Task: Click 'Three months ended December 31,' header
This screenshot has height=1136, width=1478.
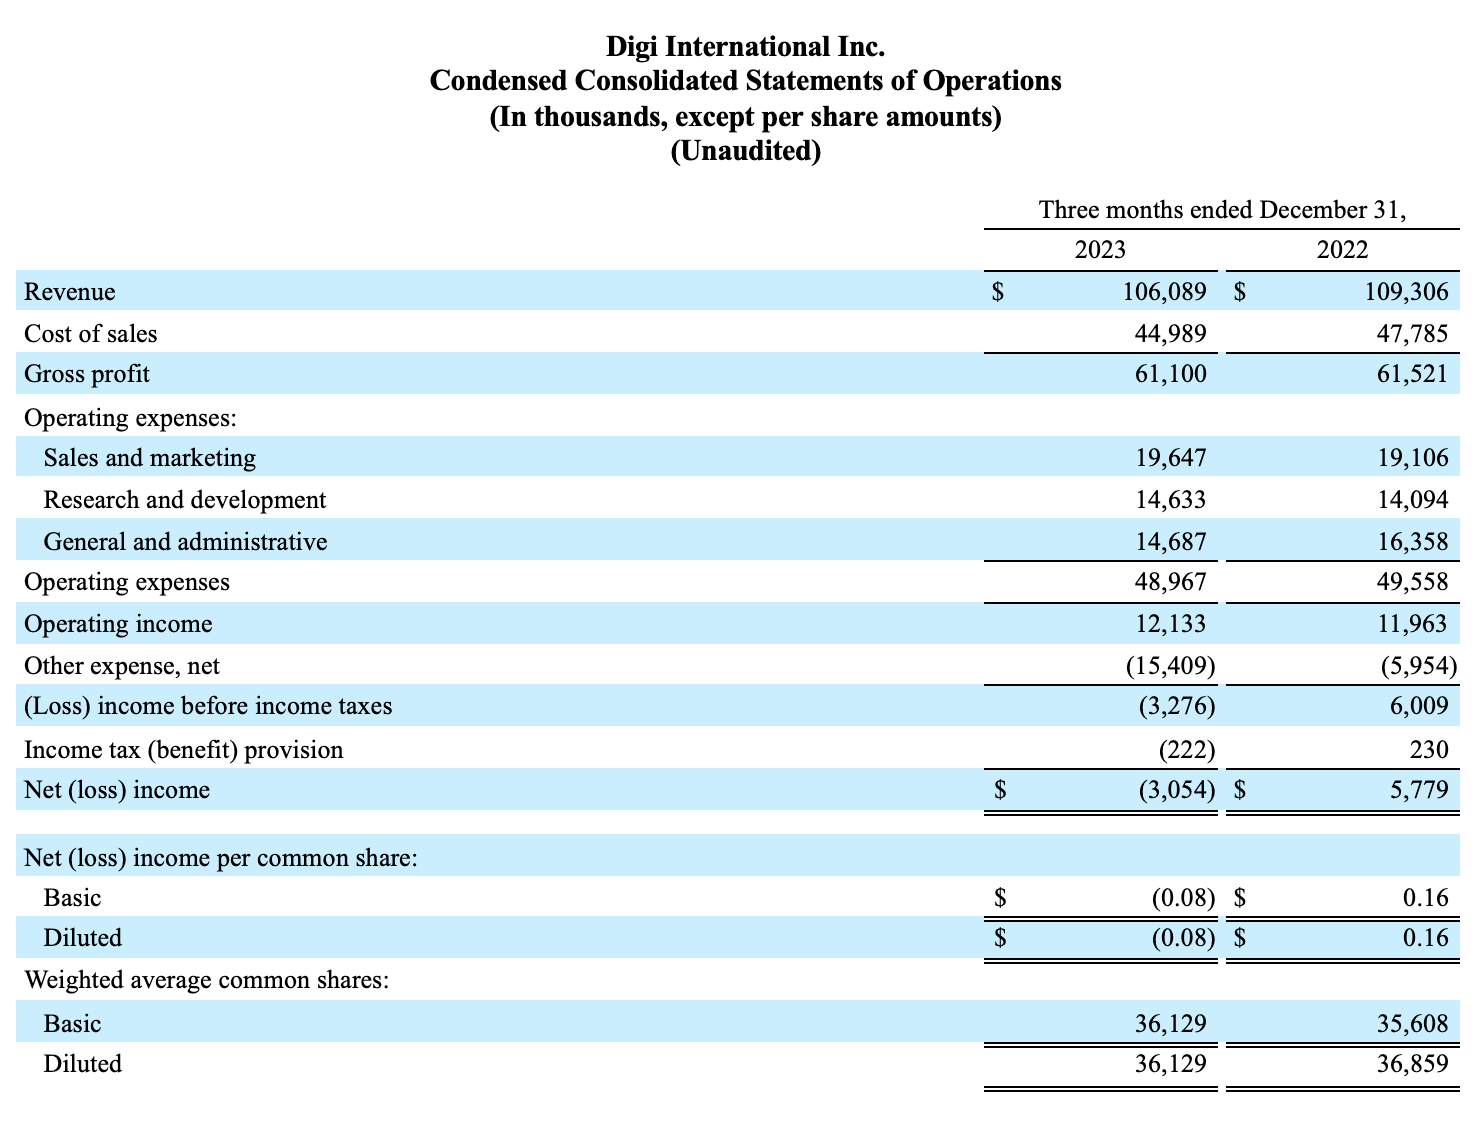Action: coord(1222,210)
